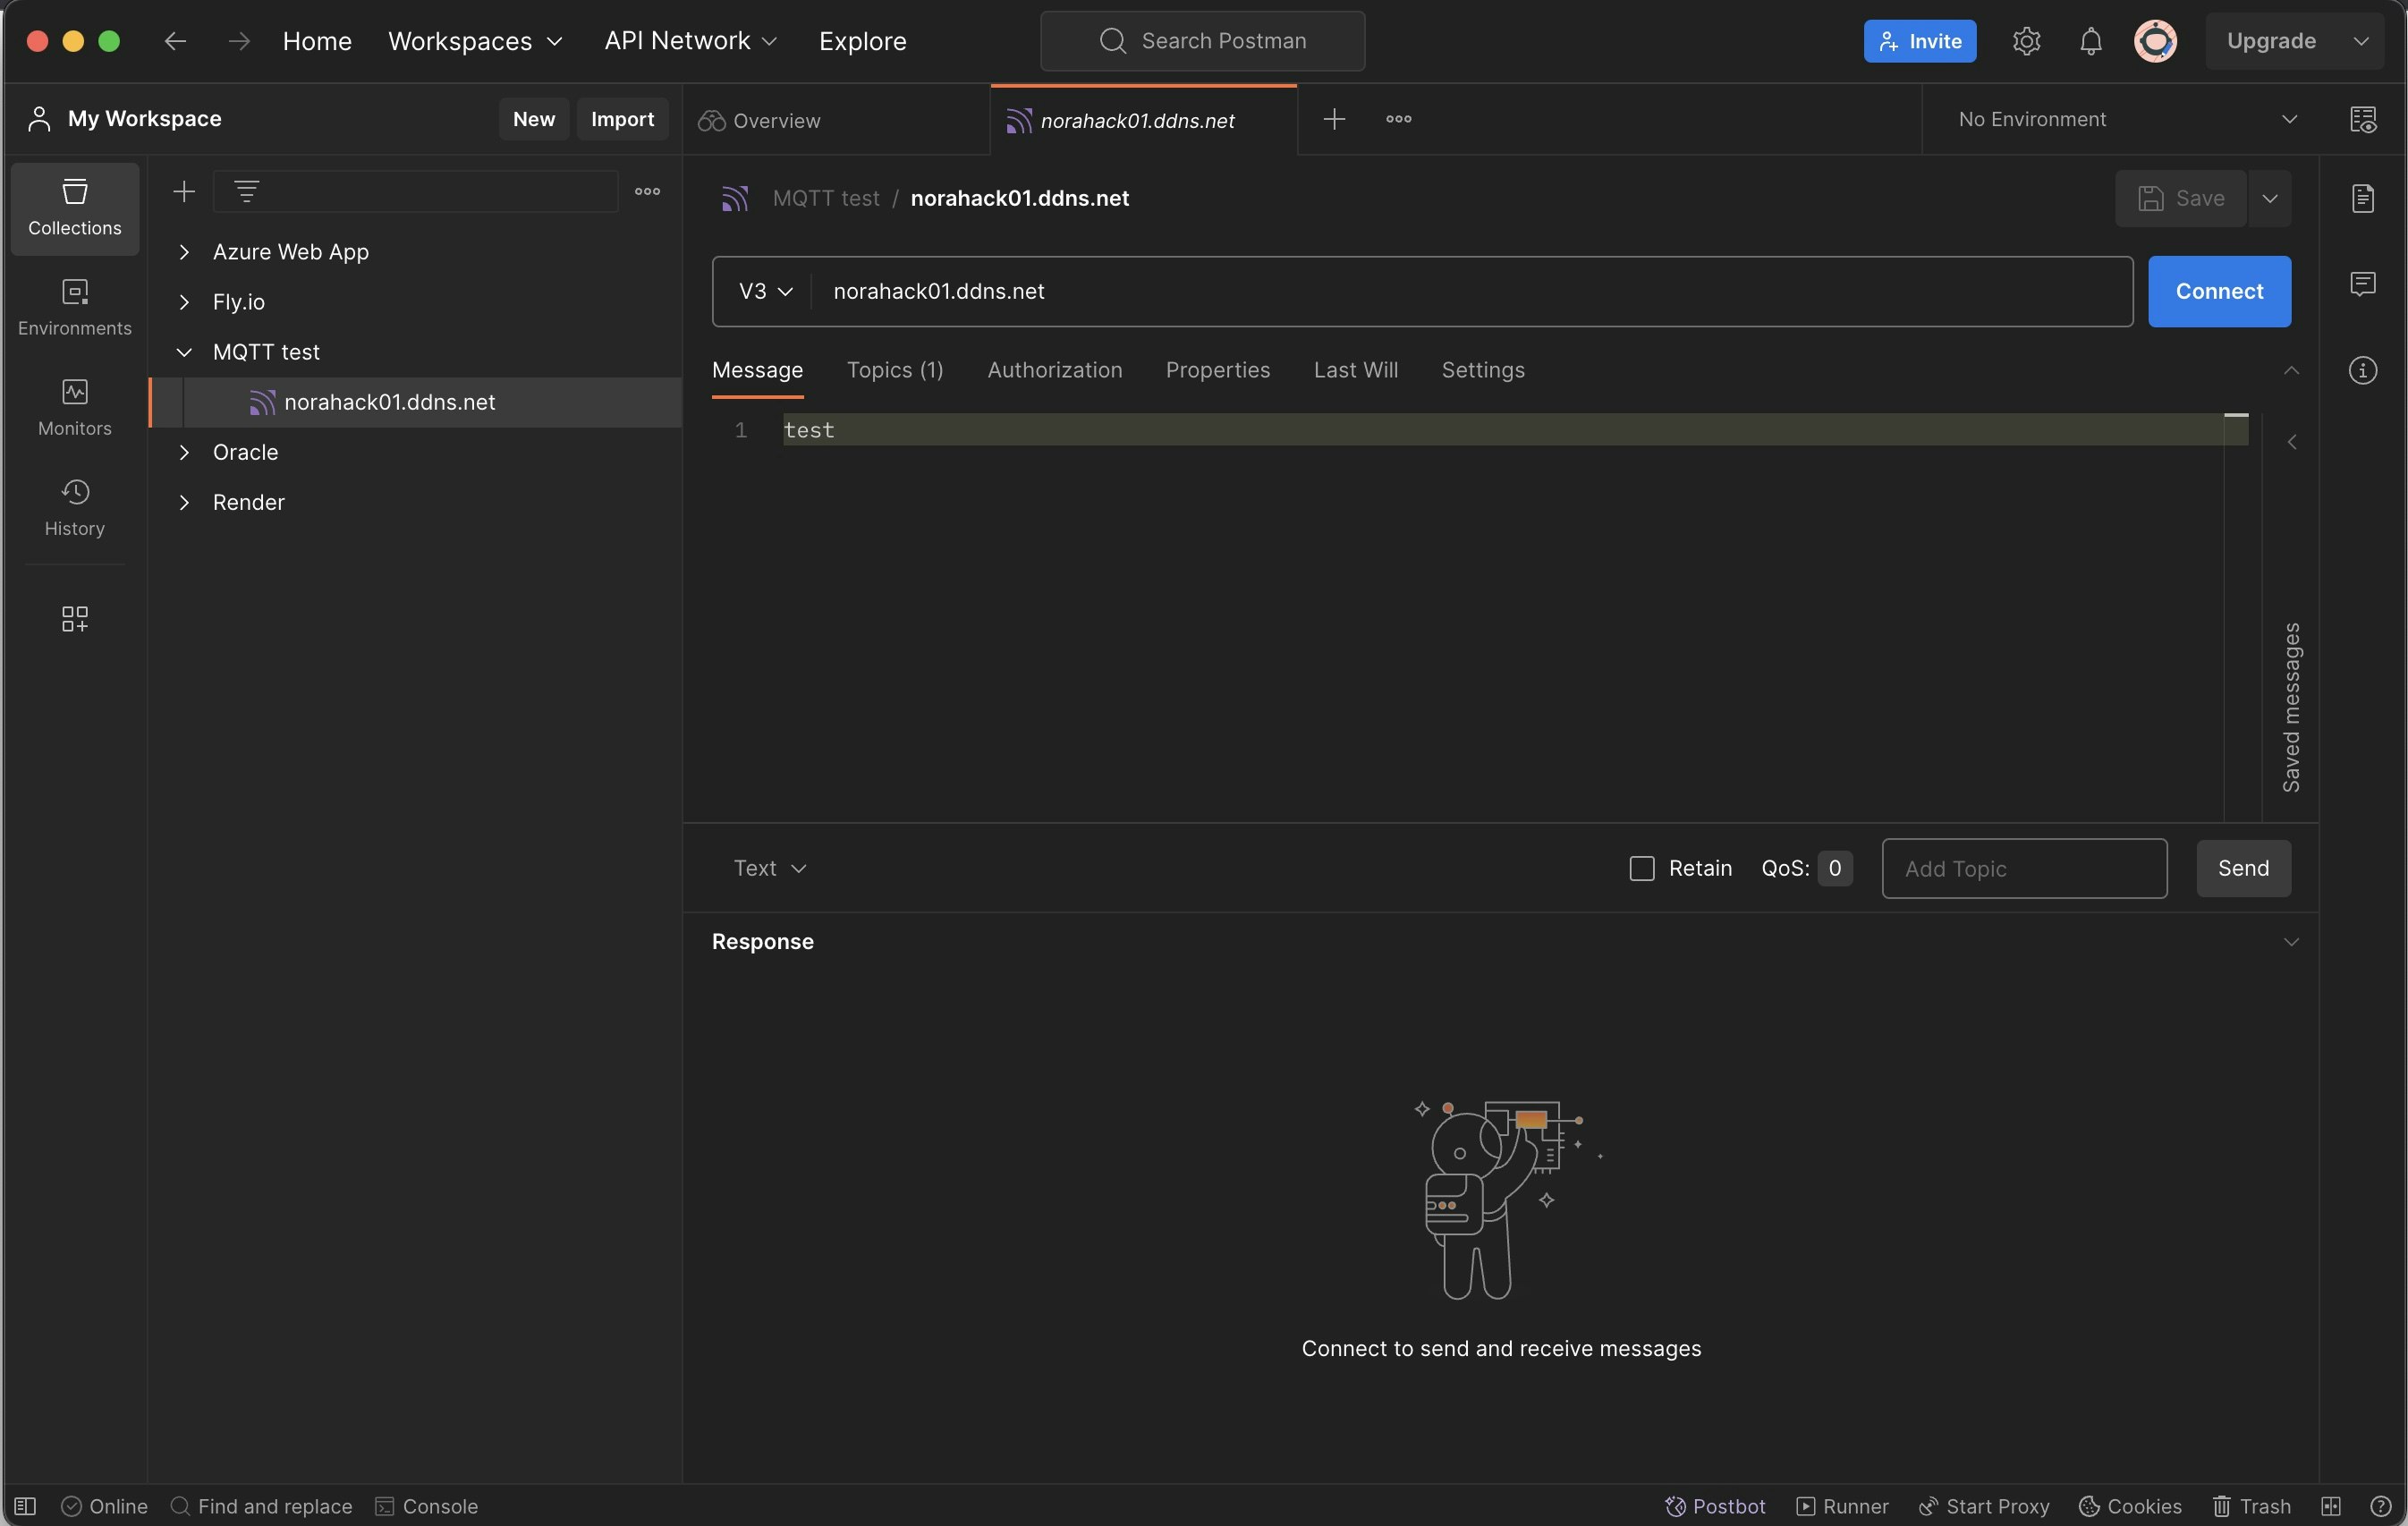Click the Import button

click(x=622, y=119)
